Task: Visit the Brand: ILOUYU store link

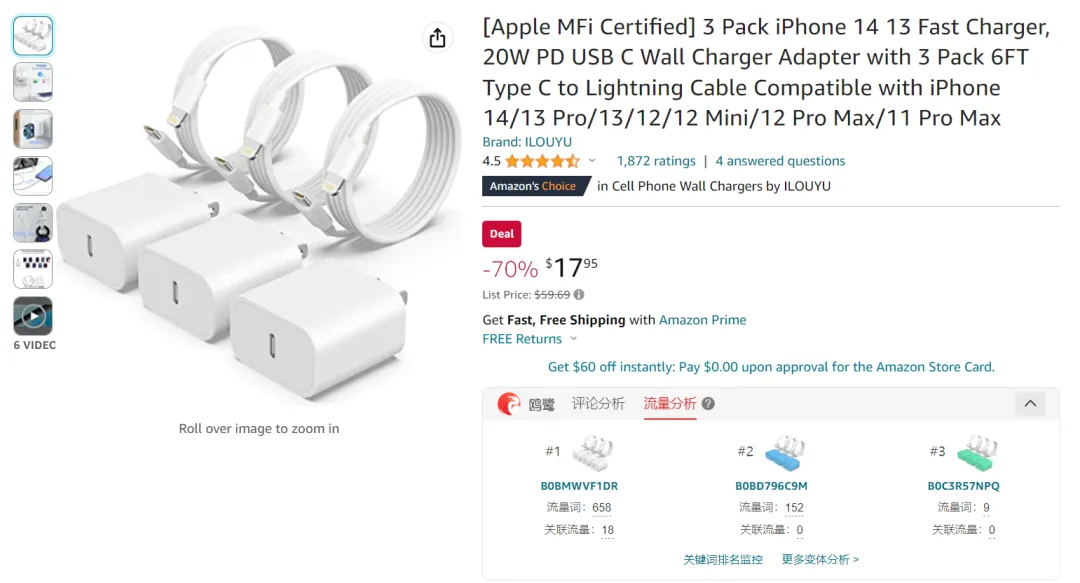Action: pos(527,142)
